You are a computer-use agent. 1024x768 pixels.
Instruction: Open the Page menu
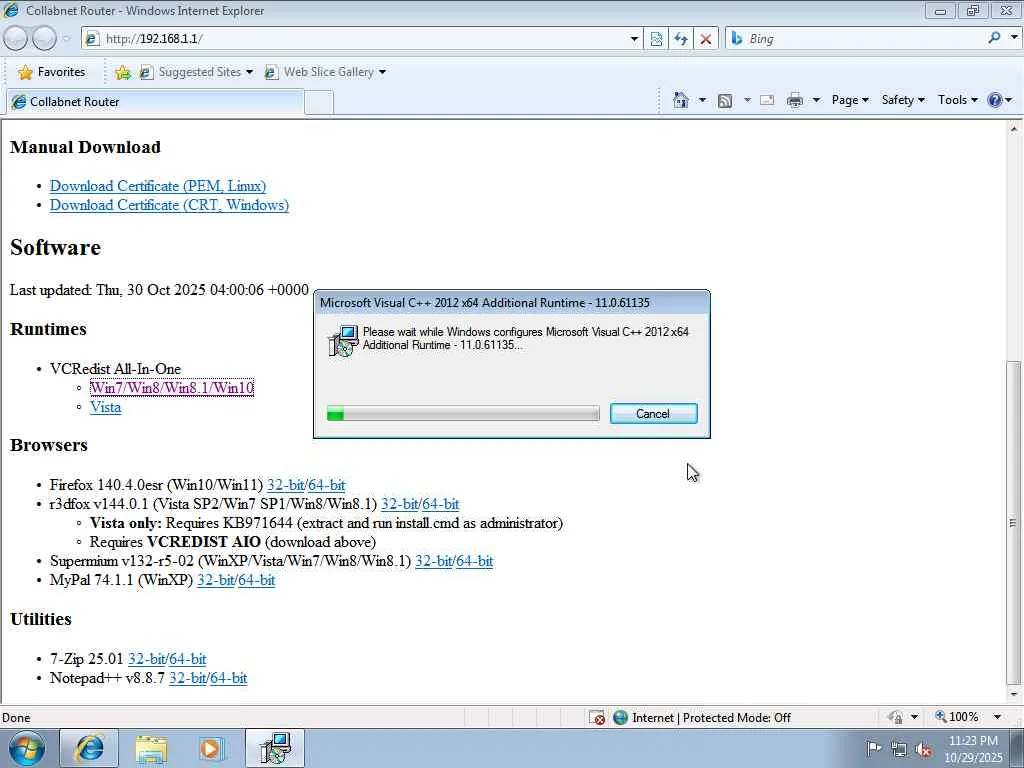click(850, 100)
